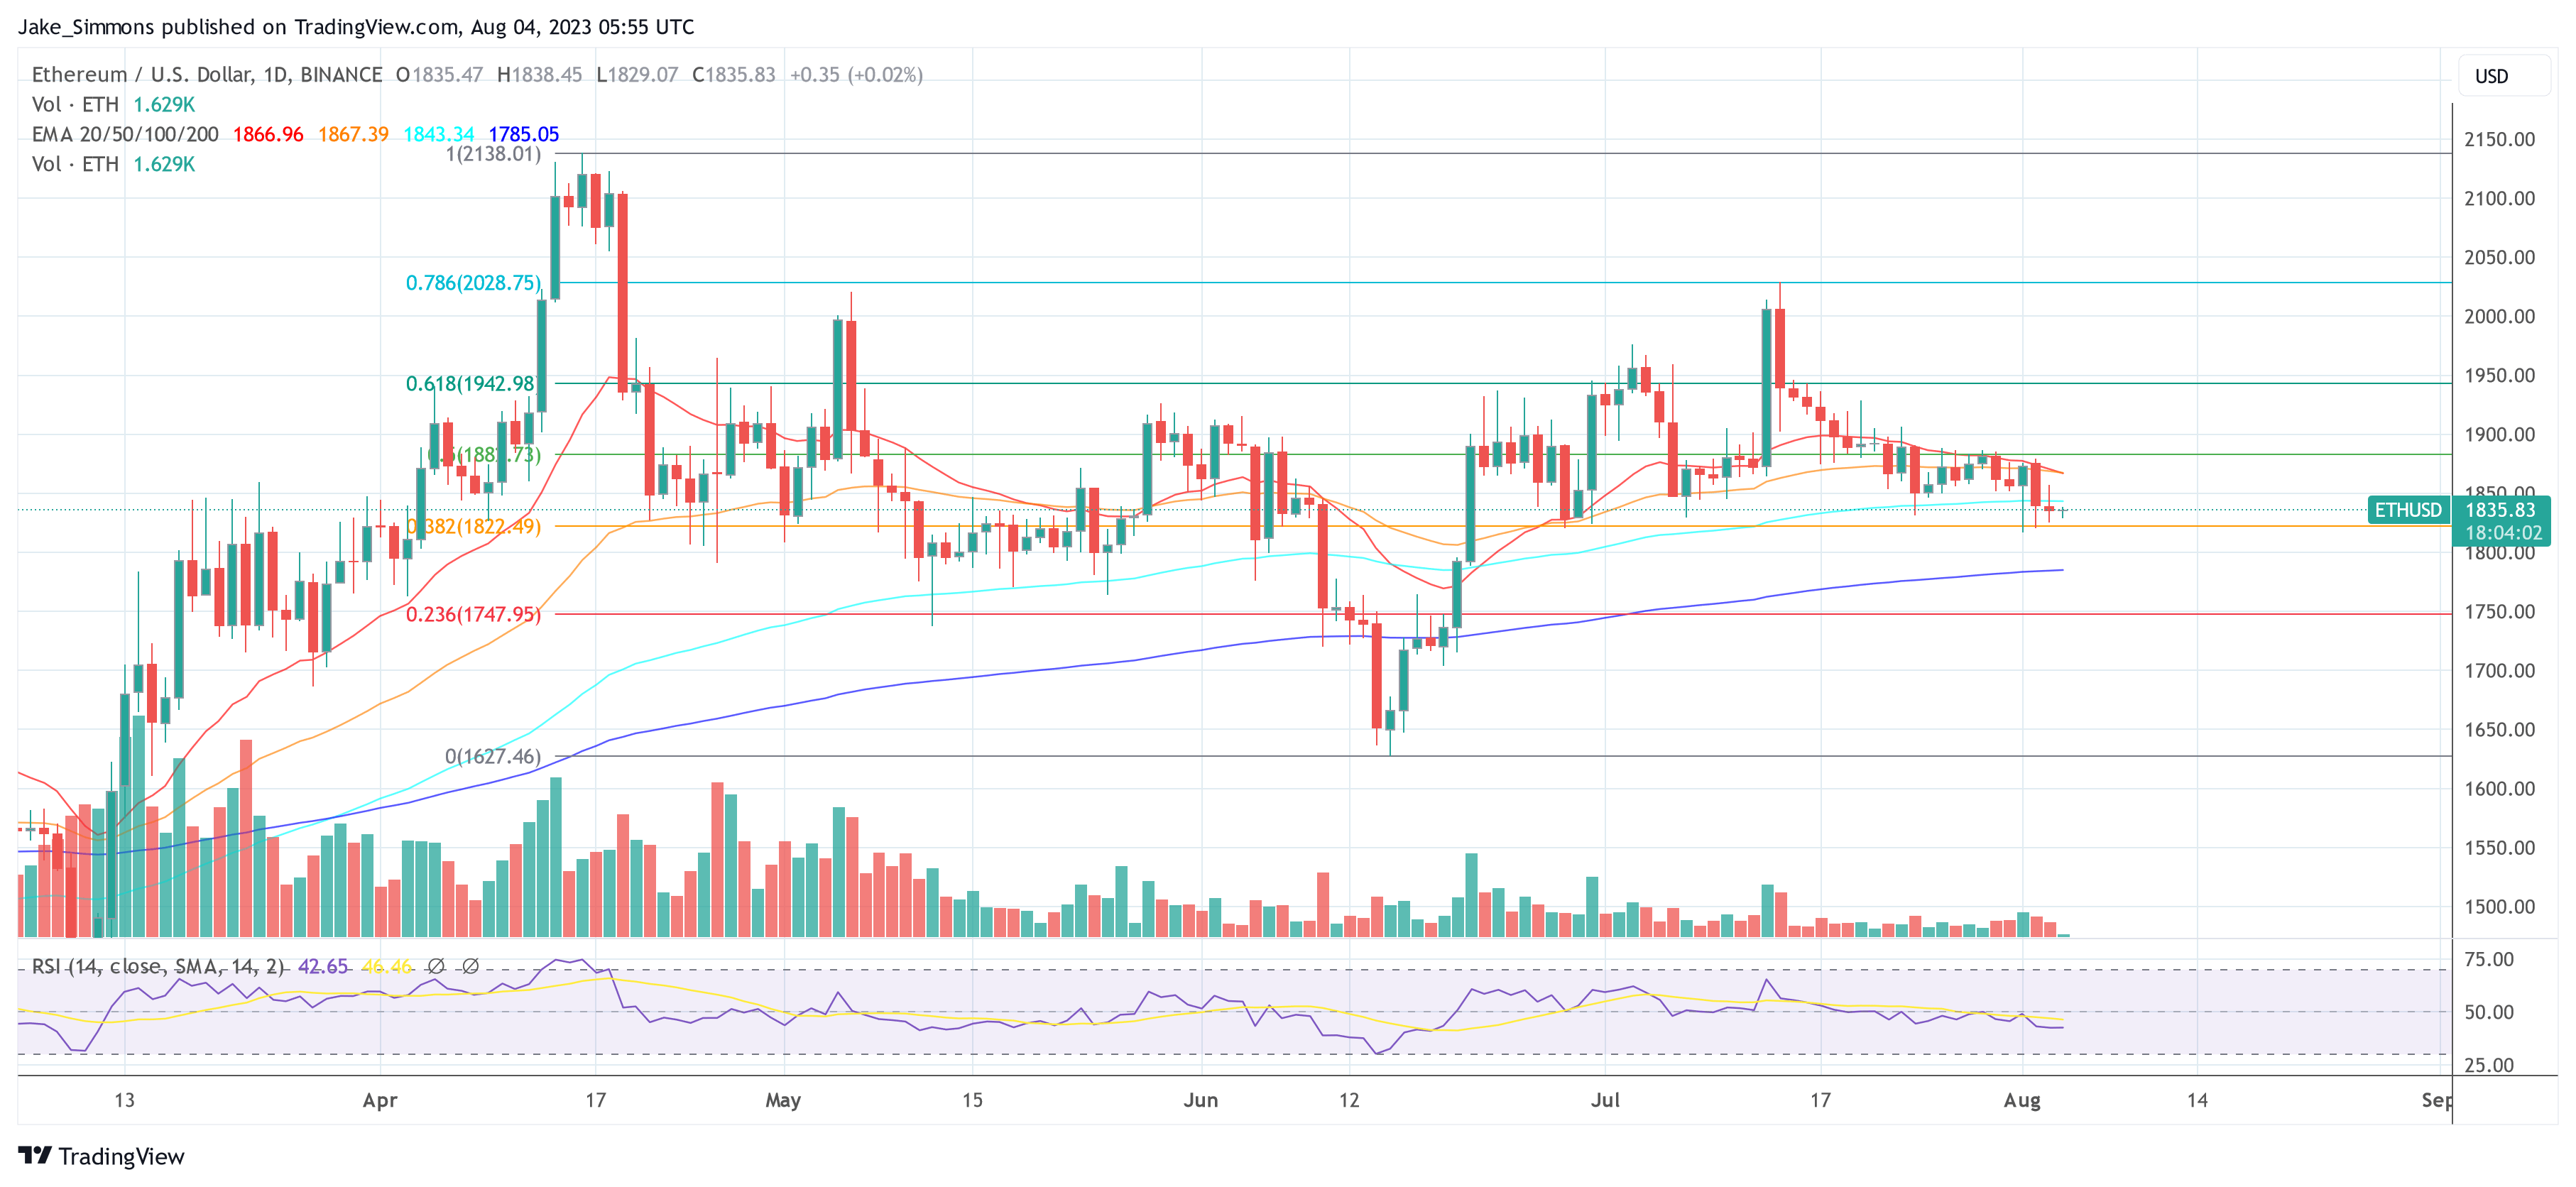This screenshot has width=2576, height=1187.
Task: Click RSI value 42.65
Action: tap(323, 966)
